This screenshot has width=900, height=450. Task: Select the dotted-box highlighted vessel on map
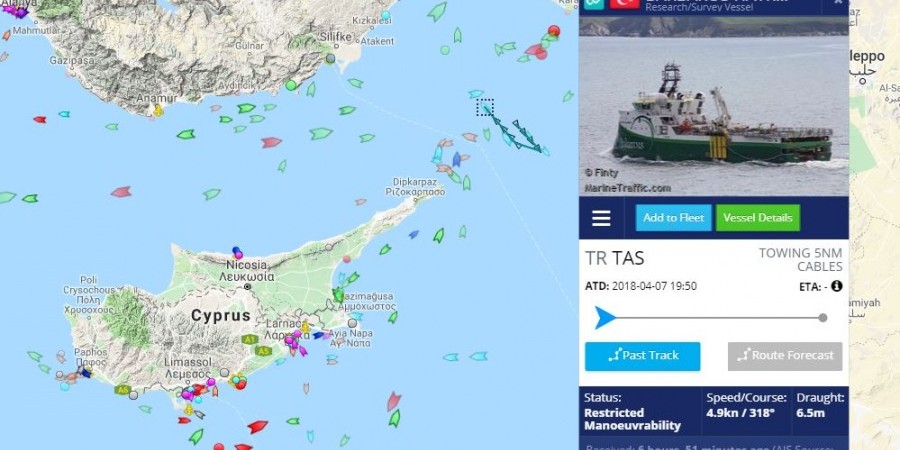pyautogui.click(x=486, y=107)
